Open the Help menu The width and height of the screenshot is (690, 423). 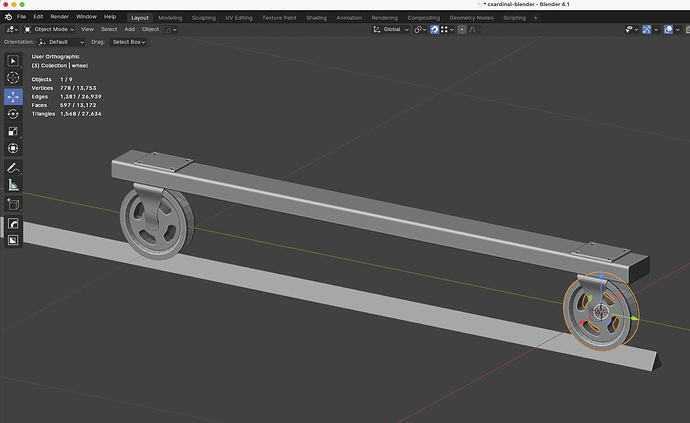pos(110,17)
